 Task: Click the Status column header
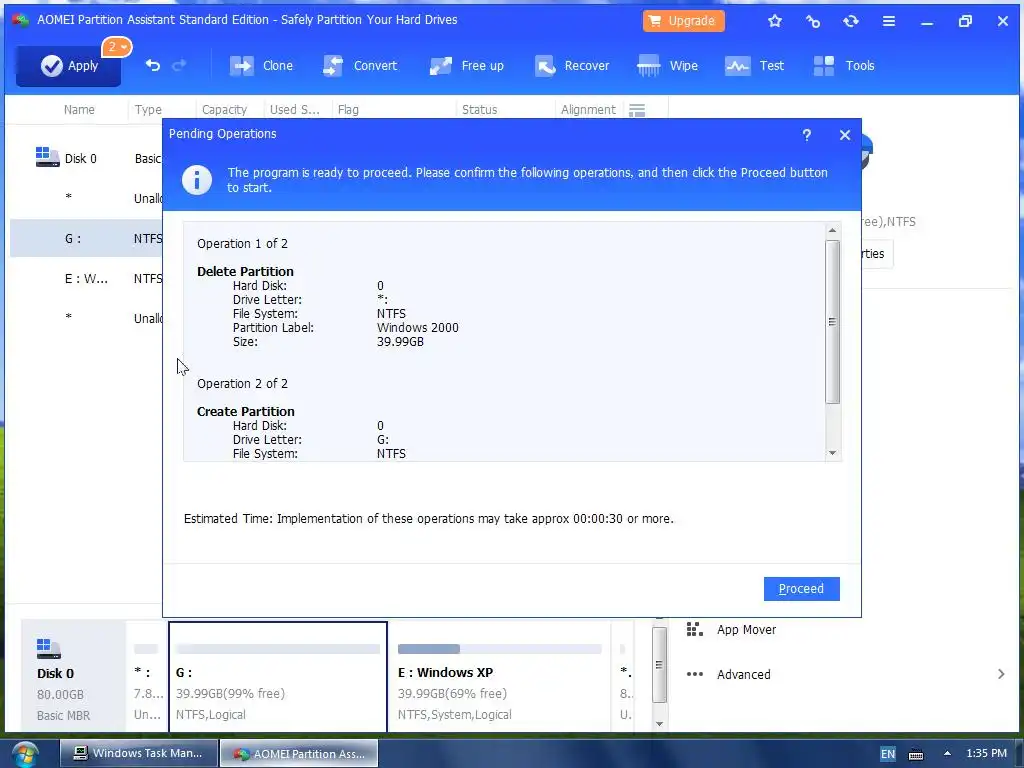coord(479,110)
